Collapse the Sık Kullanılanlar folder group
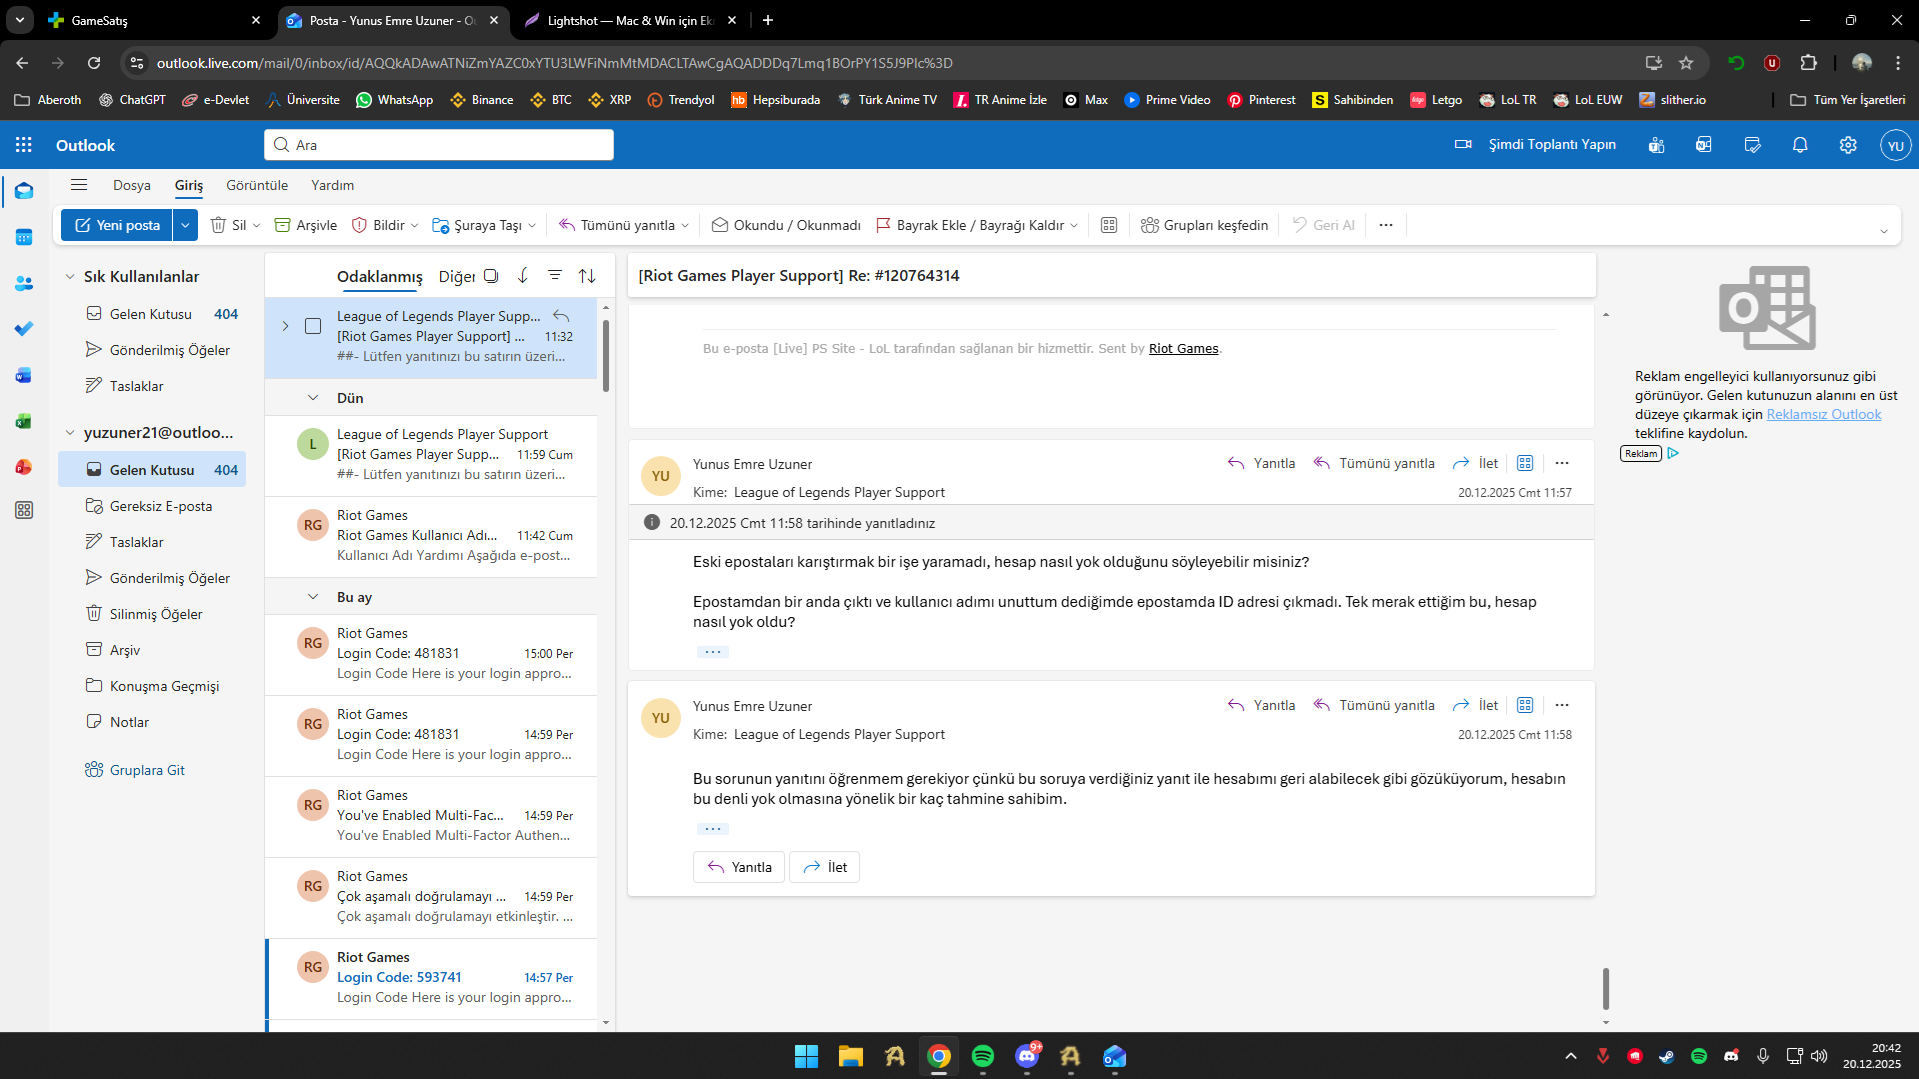Viewport: 1919px width, 1079px height. point(70,277)
